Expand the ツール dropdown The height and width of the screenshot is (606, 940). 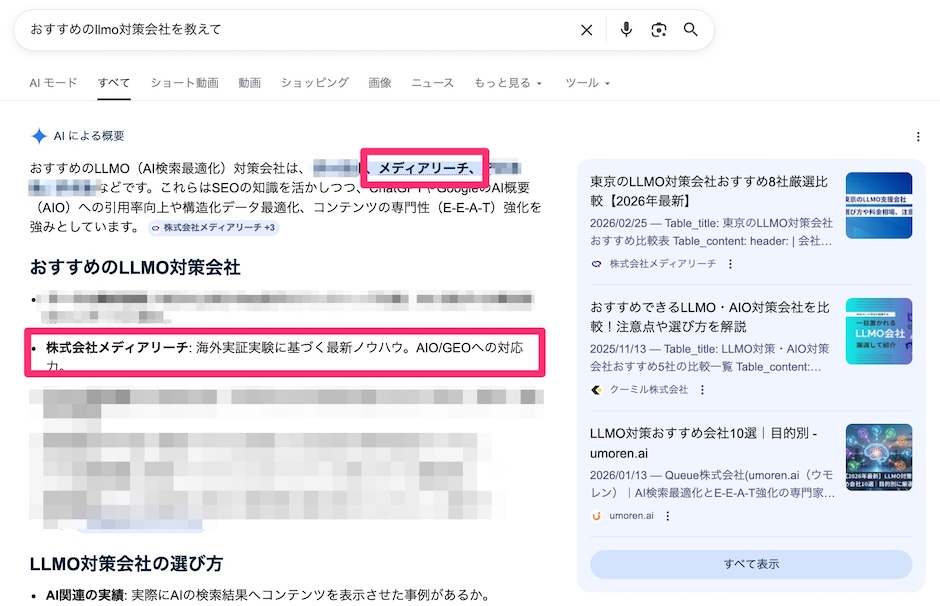pos(588,83)
